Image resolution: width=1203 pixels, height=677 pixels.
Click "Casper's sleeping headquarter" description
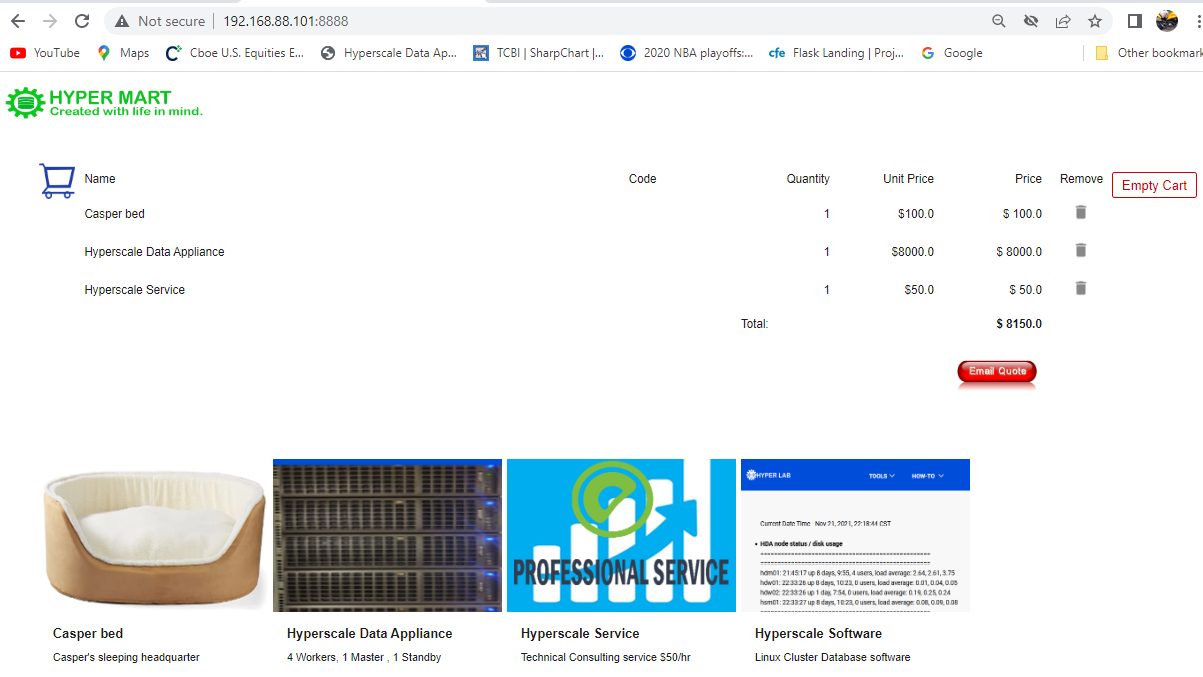(126, 657)
